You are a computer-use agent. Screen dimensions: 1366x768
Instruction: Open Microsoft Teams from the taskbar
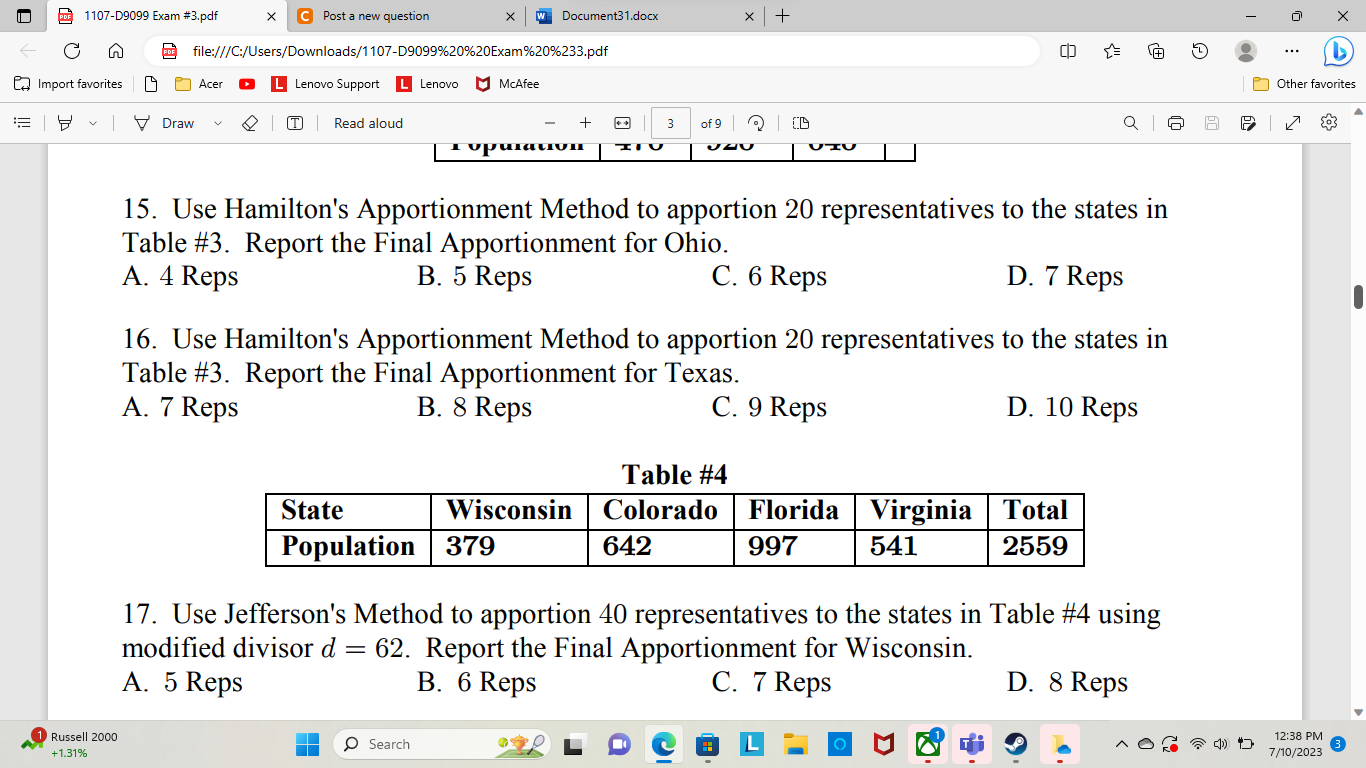coord(973,744)
